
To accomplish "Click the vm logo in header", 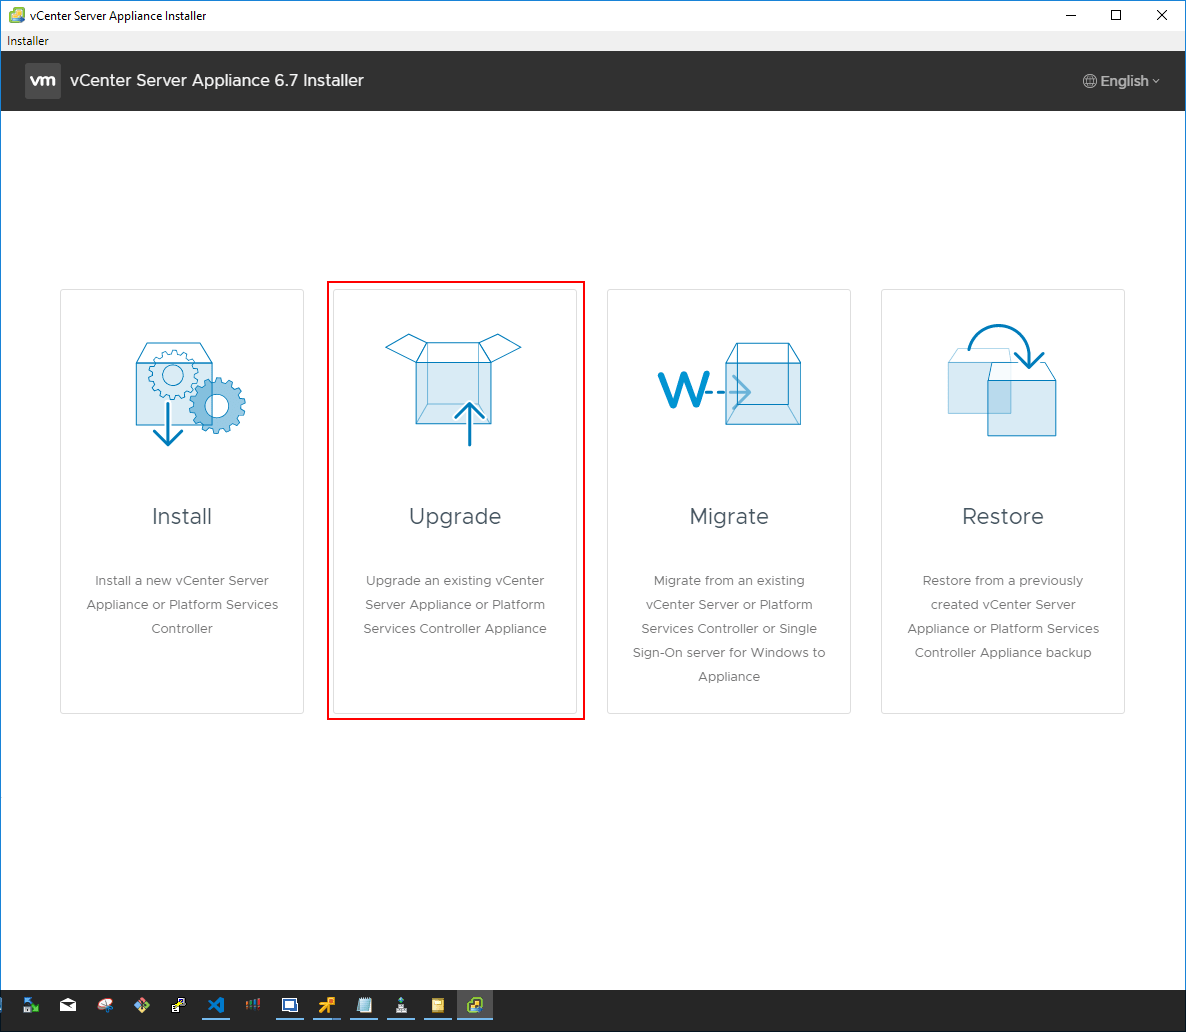I will (x=42, y=81).
